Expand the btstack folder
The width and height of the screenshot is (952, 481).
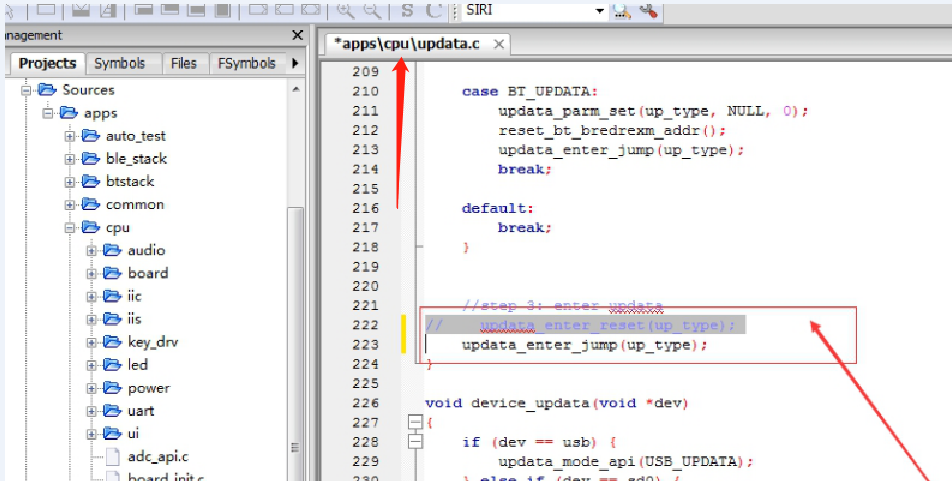69,182
